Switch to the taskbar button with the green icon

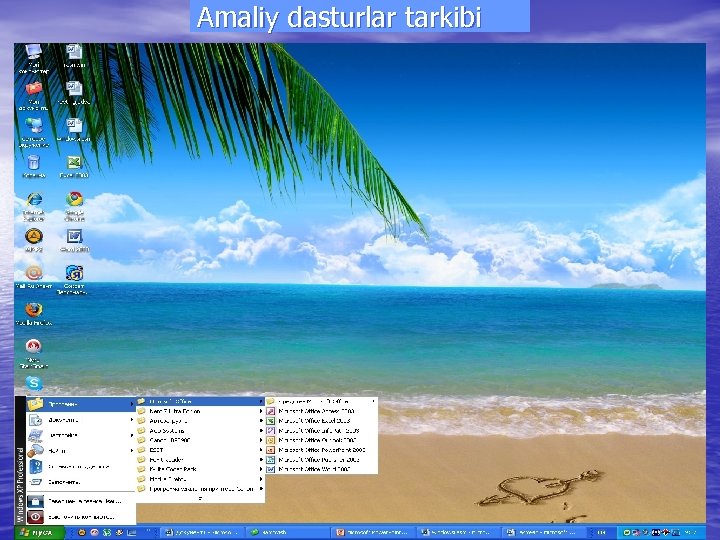click(x=288, y=533)
